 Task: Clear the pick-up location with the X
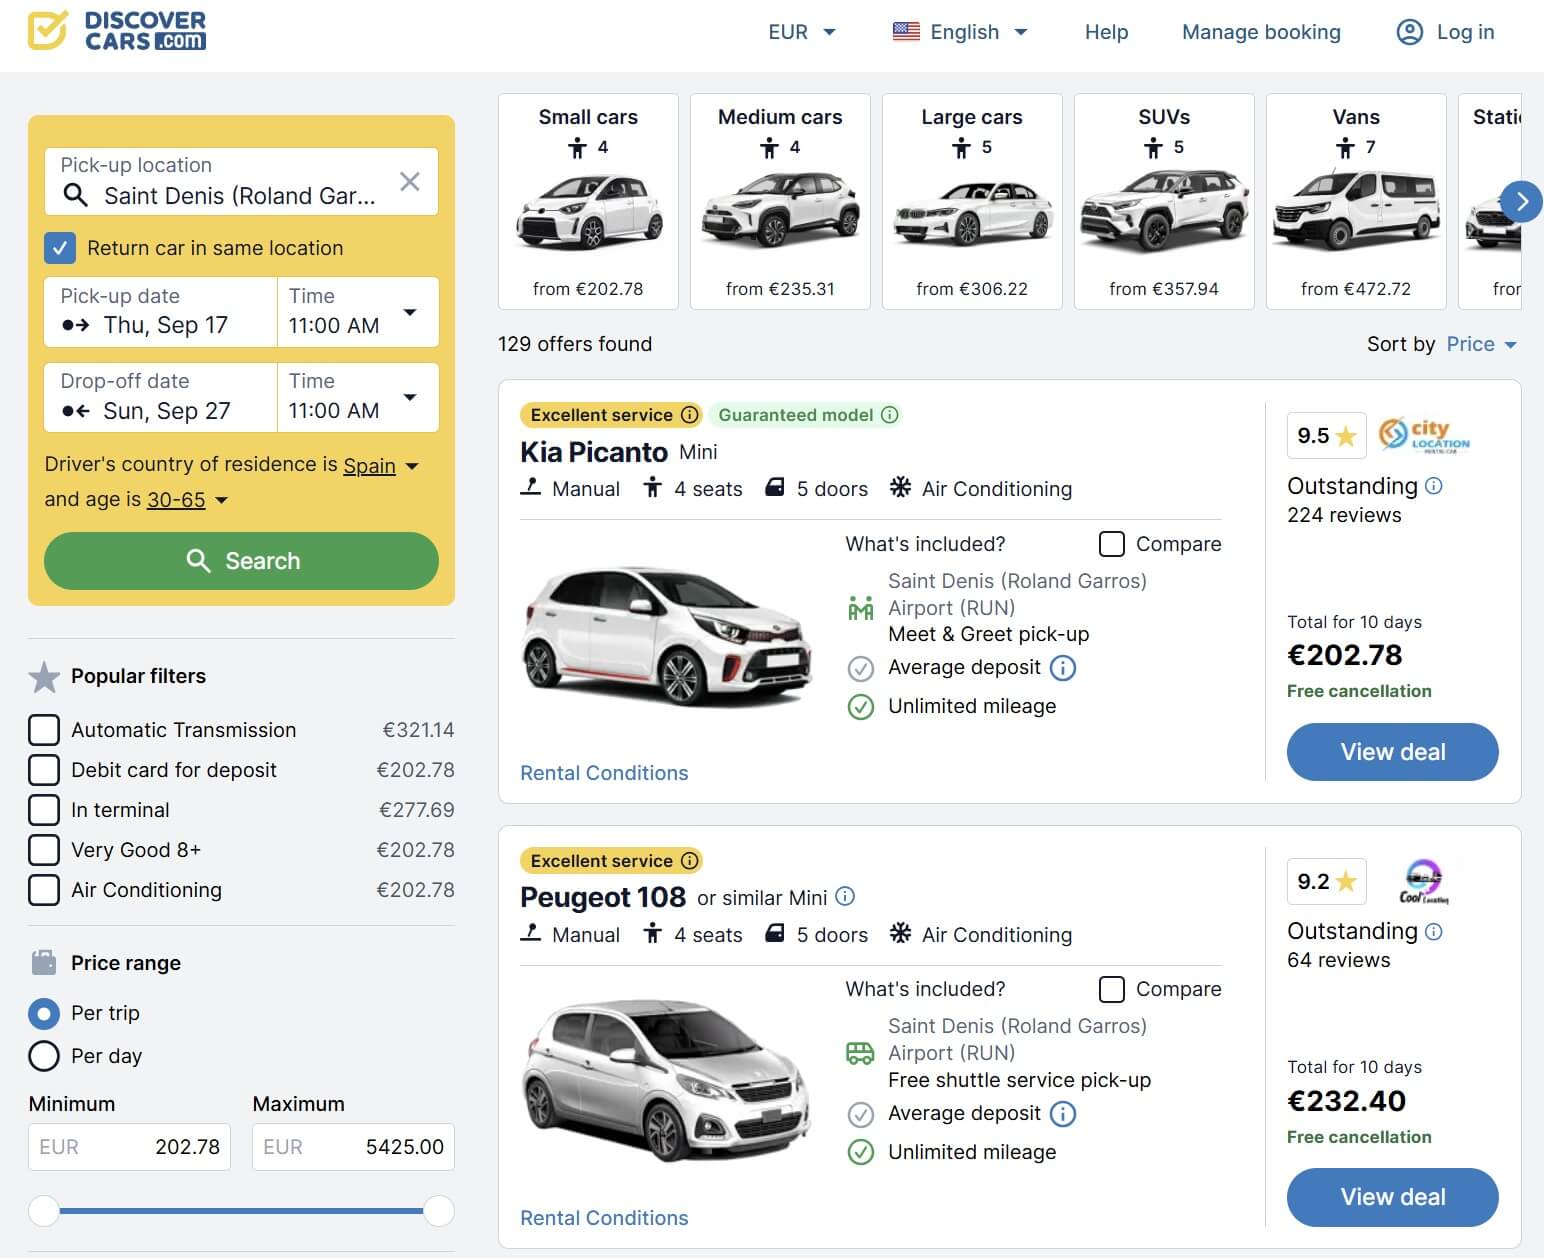pyautogui.click(x=410, y=181)
